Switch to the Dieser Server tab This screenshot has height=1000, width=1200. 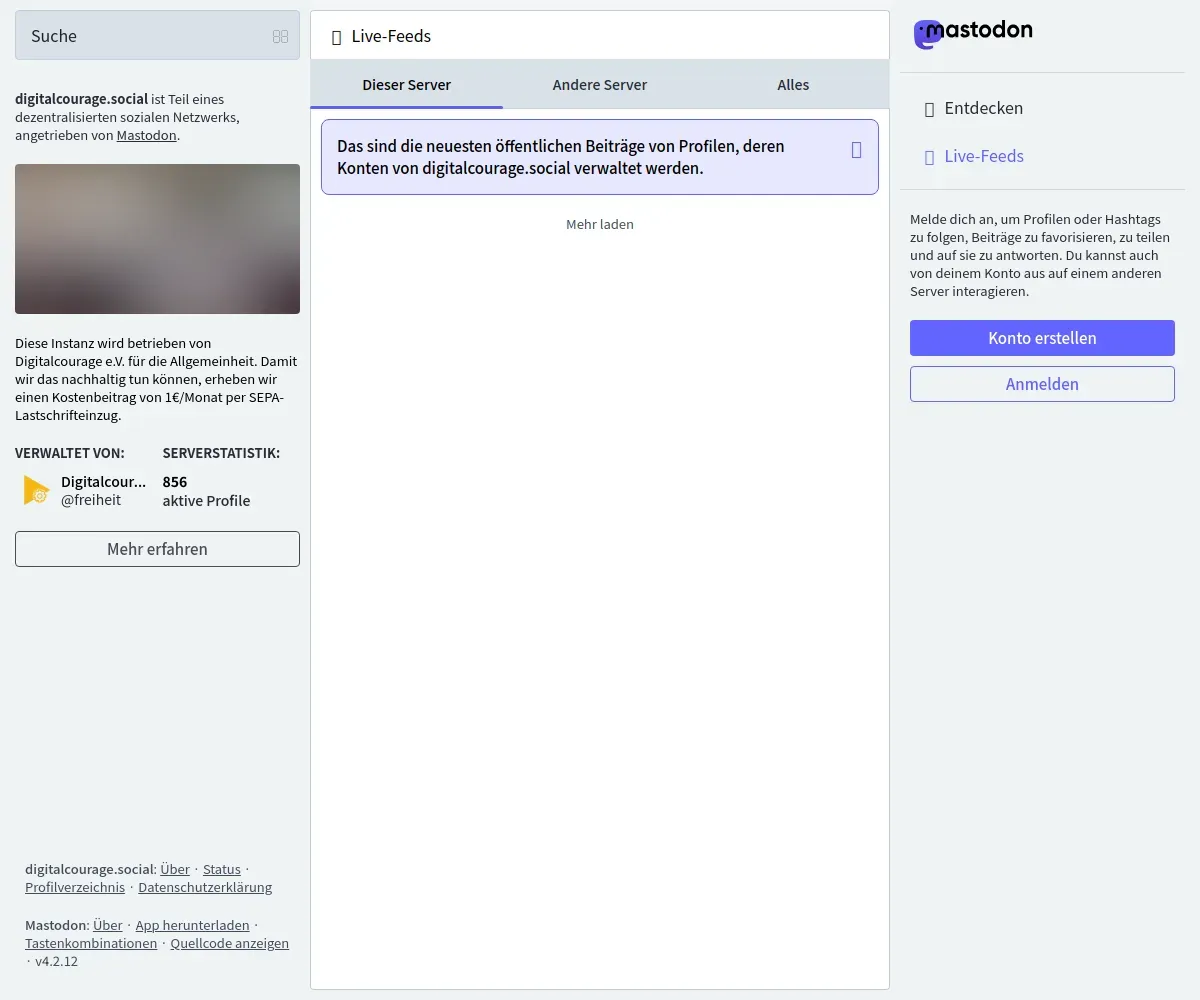[407, 85]
